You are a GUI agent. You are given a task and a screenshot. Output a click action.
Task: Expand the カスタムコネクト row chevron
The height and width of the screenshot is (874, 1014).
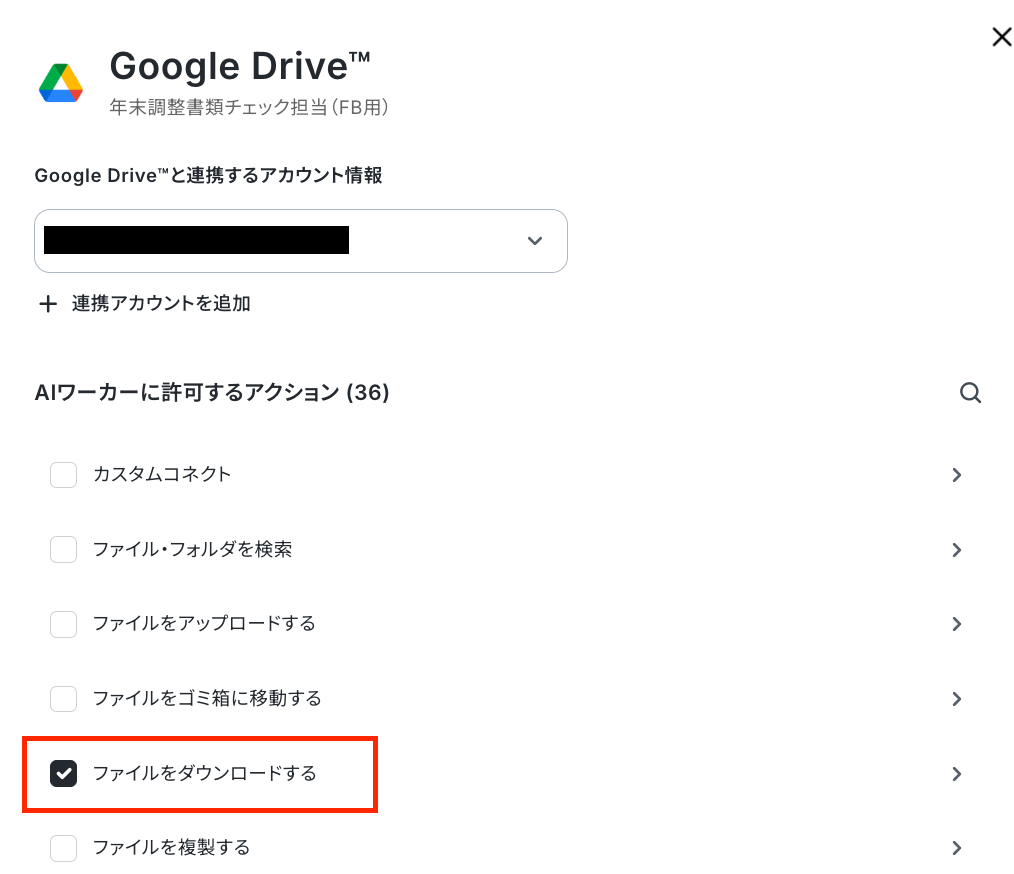(957, 475)
